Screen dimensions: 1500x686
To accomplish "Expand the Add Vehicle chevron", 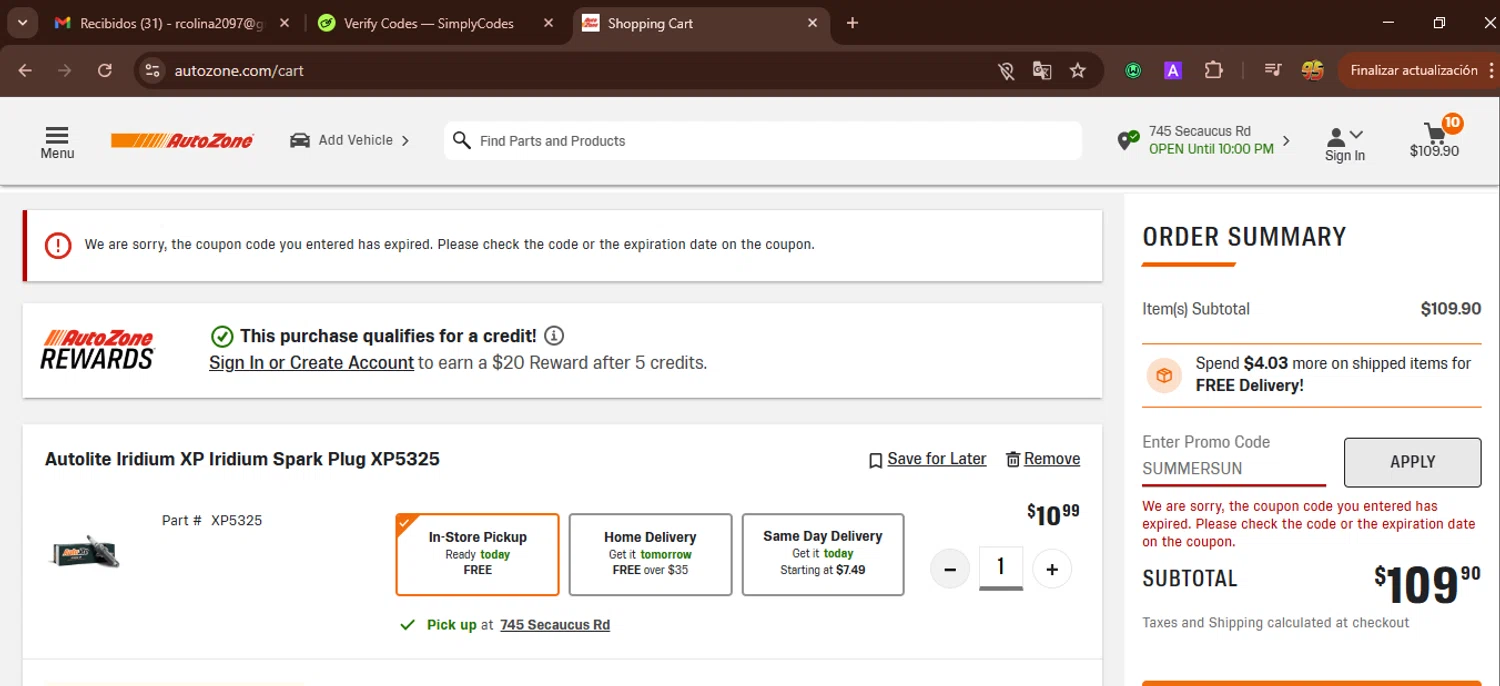I will coord(405,141).
